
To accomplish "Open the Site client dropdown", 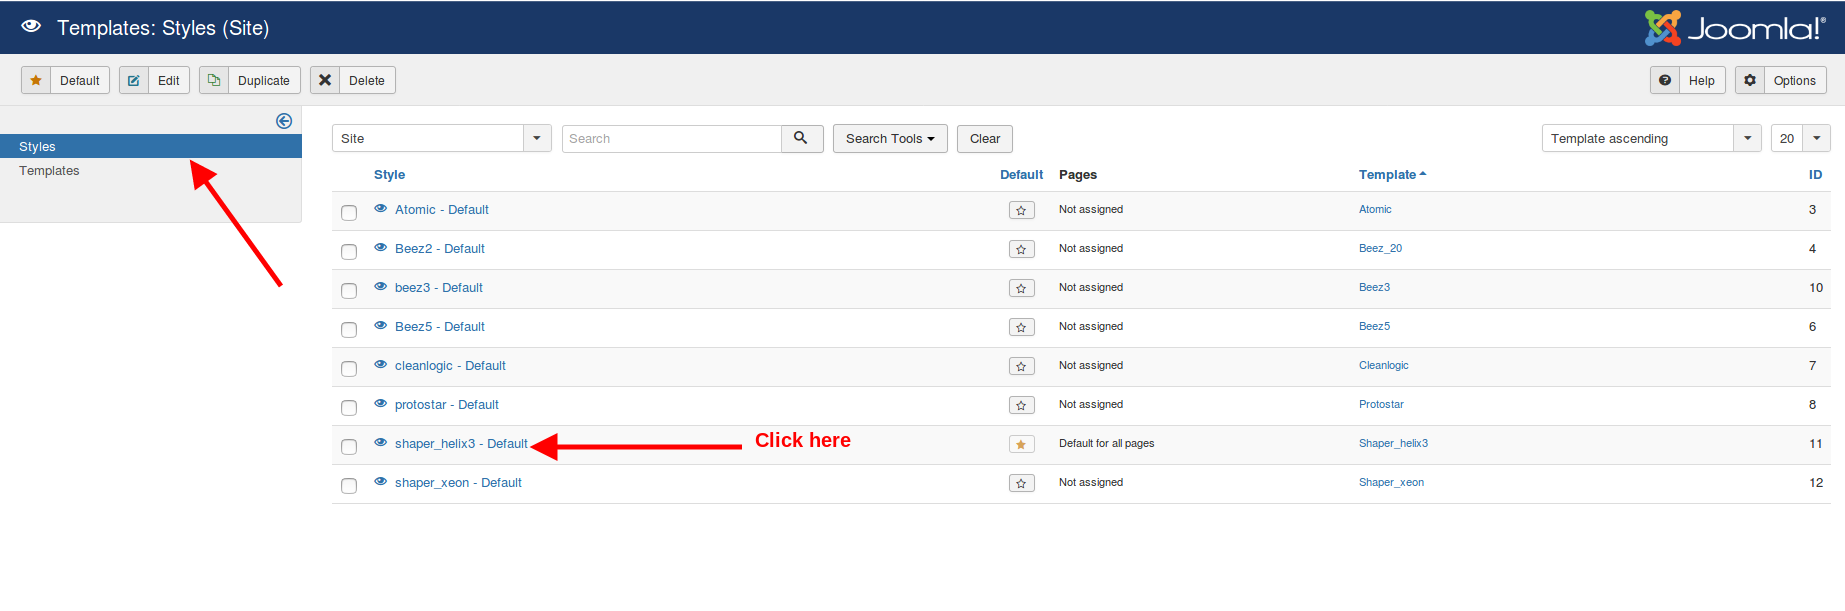I will [442, 138].
